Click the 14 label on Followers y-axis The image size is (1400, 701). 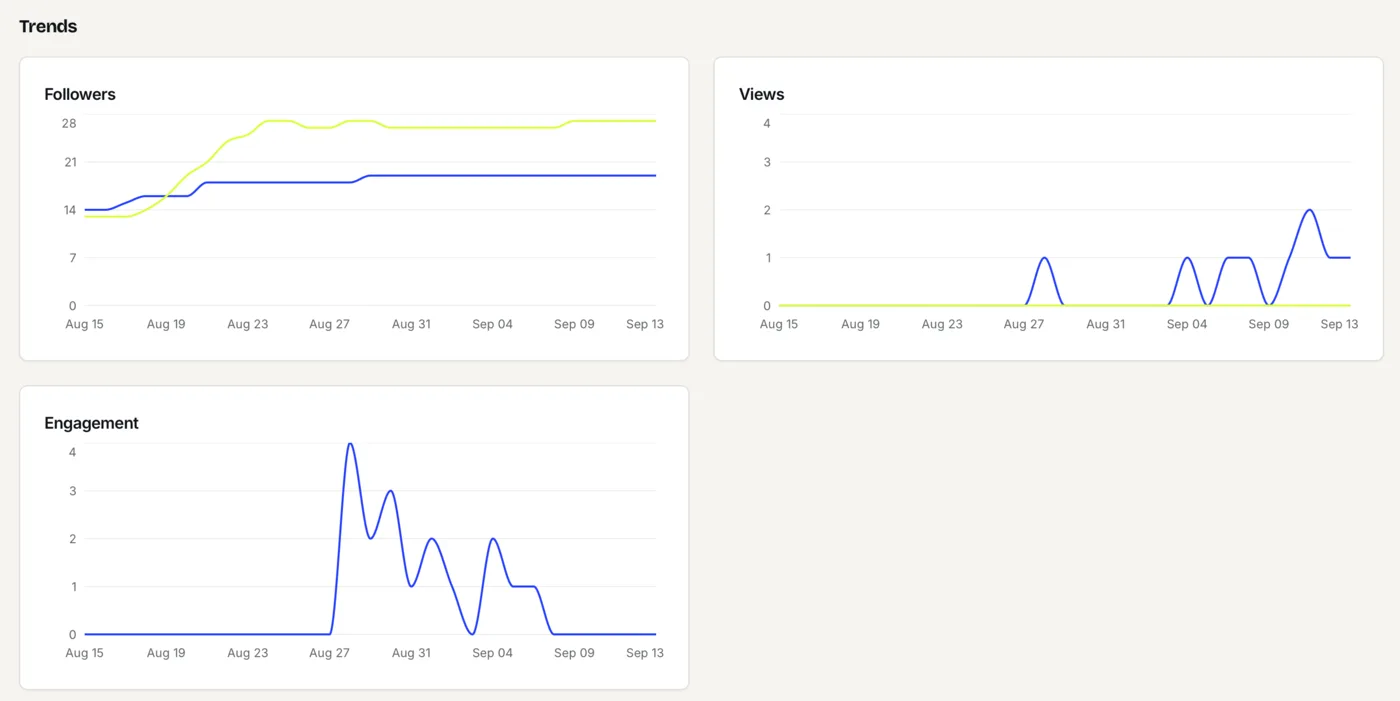[x=70, y=210]
